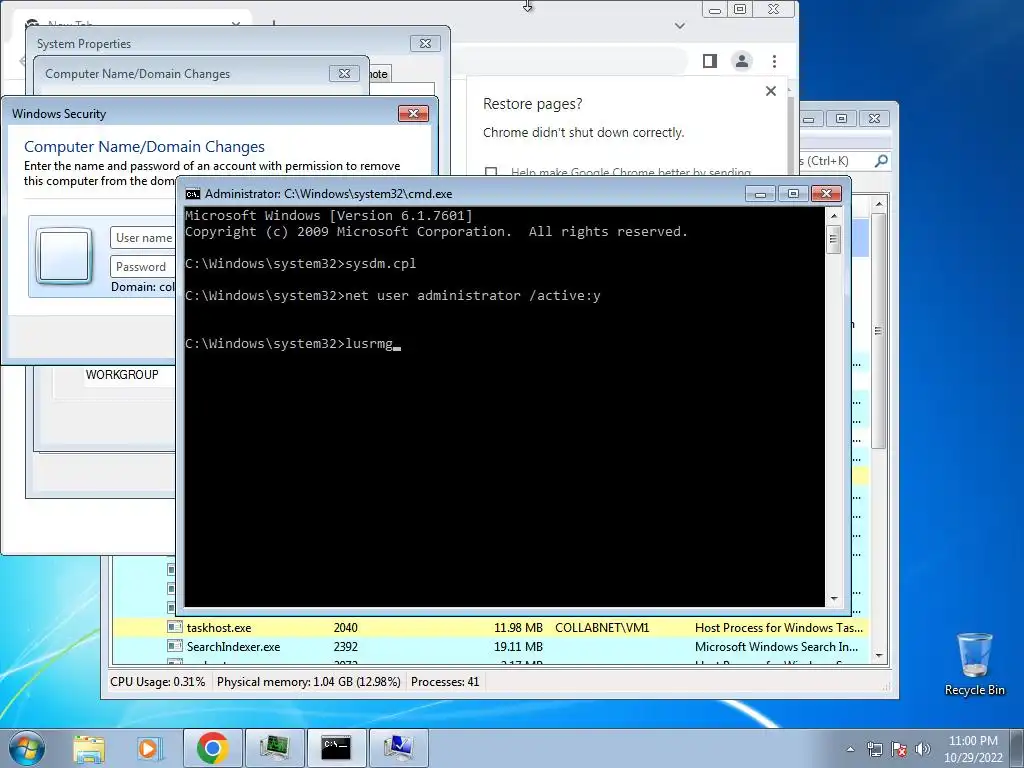The width and height of the screenshot is (1024, 768).
Task: Close the Computer Name/Domain Changes dialog
Action: 344,74
